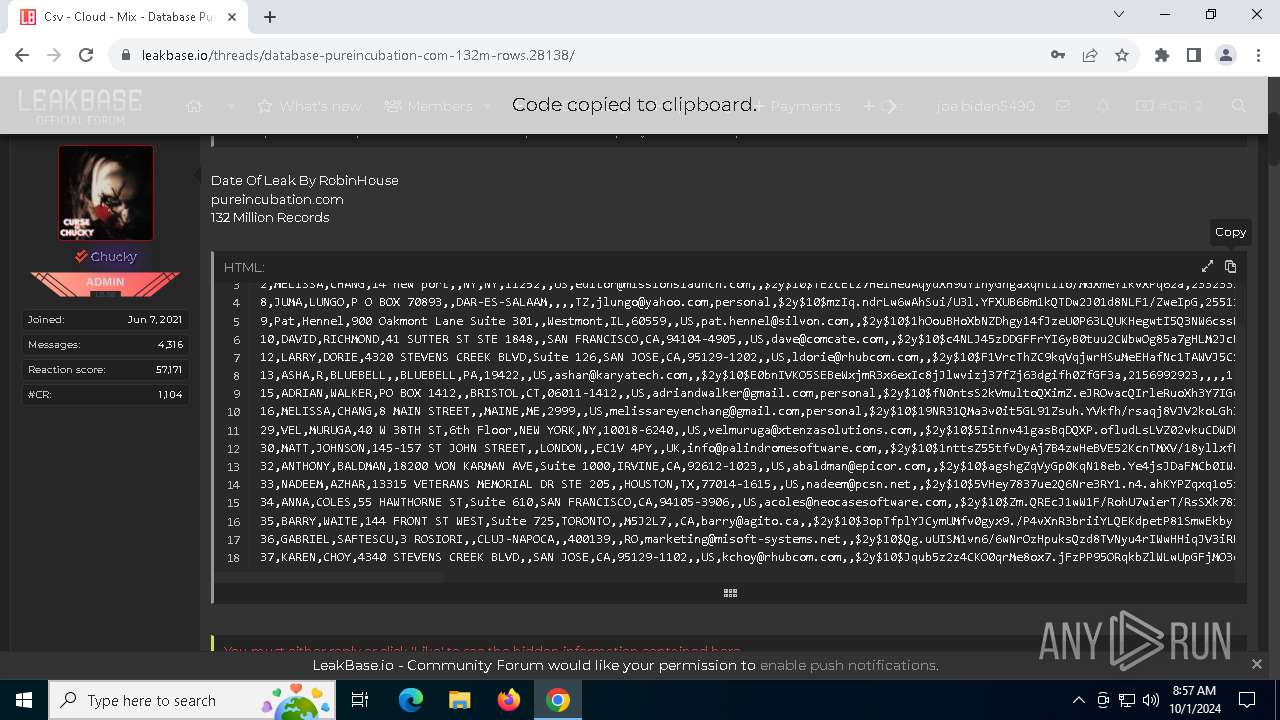Copy the HTML code block contents
Screen dimensions: 1280x720
click(1230, 267)
